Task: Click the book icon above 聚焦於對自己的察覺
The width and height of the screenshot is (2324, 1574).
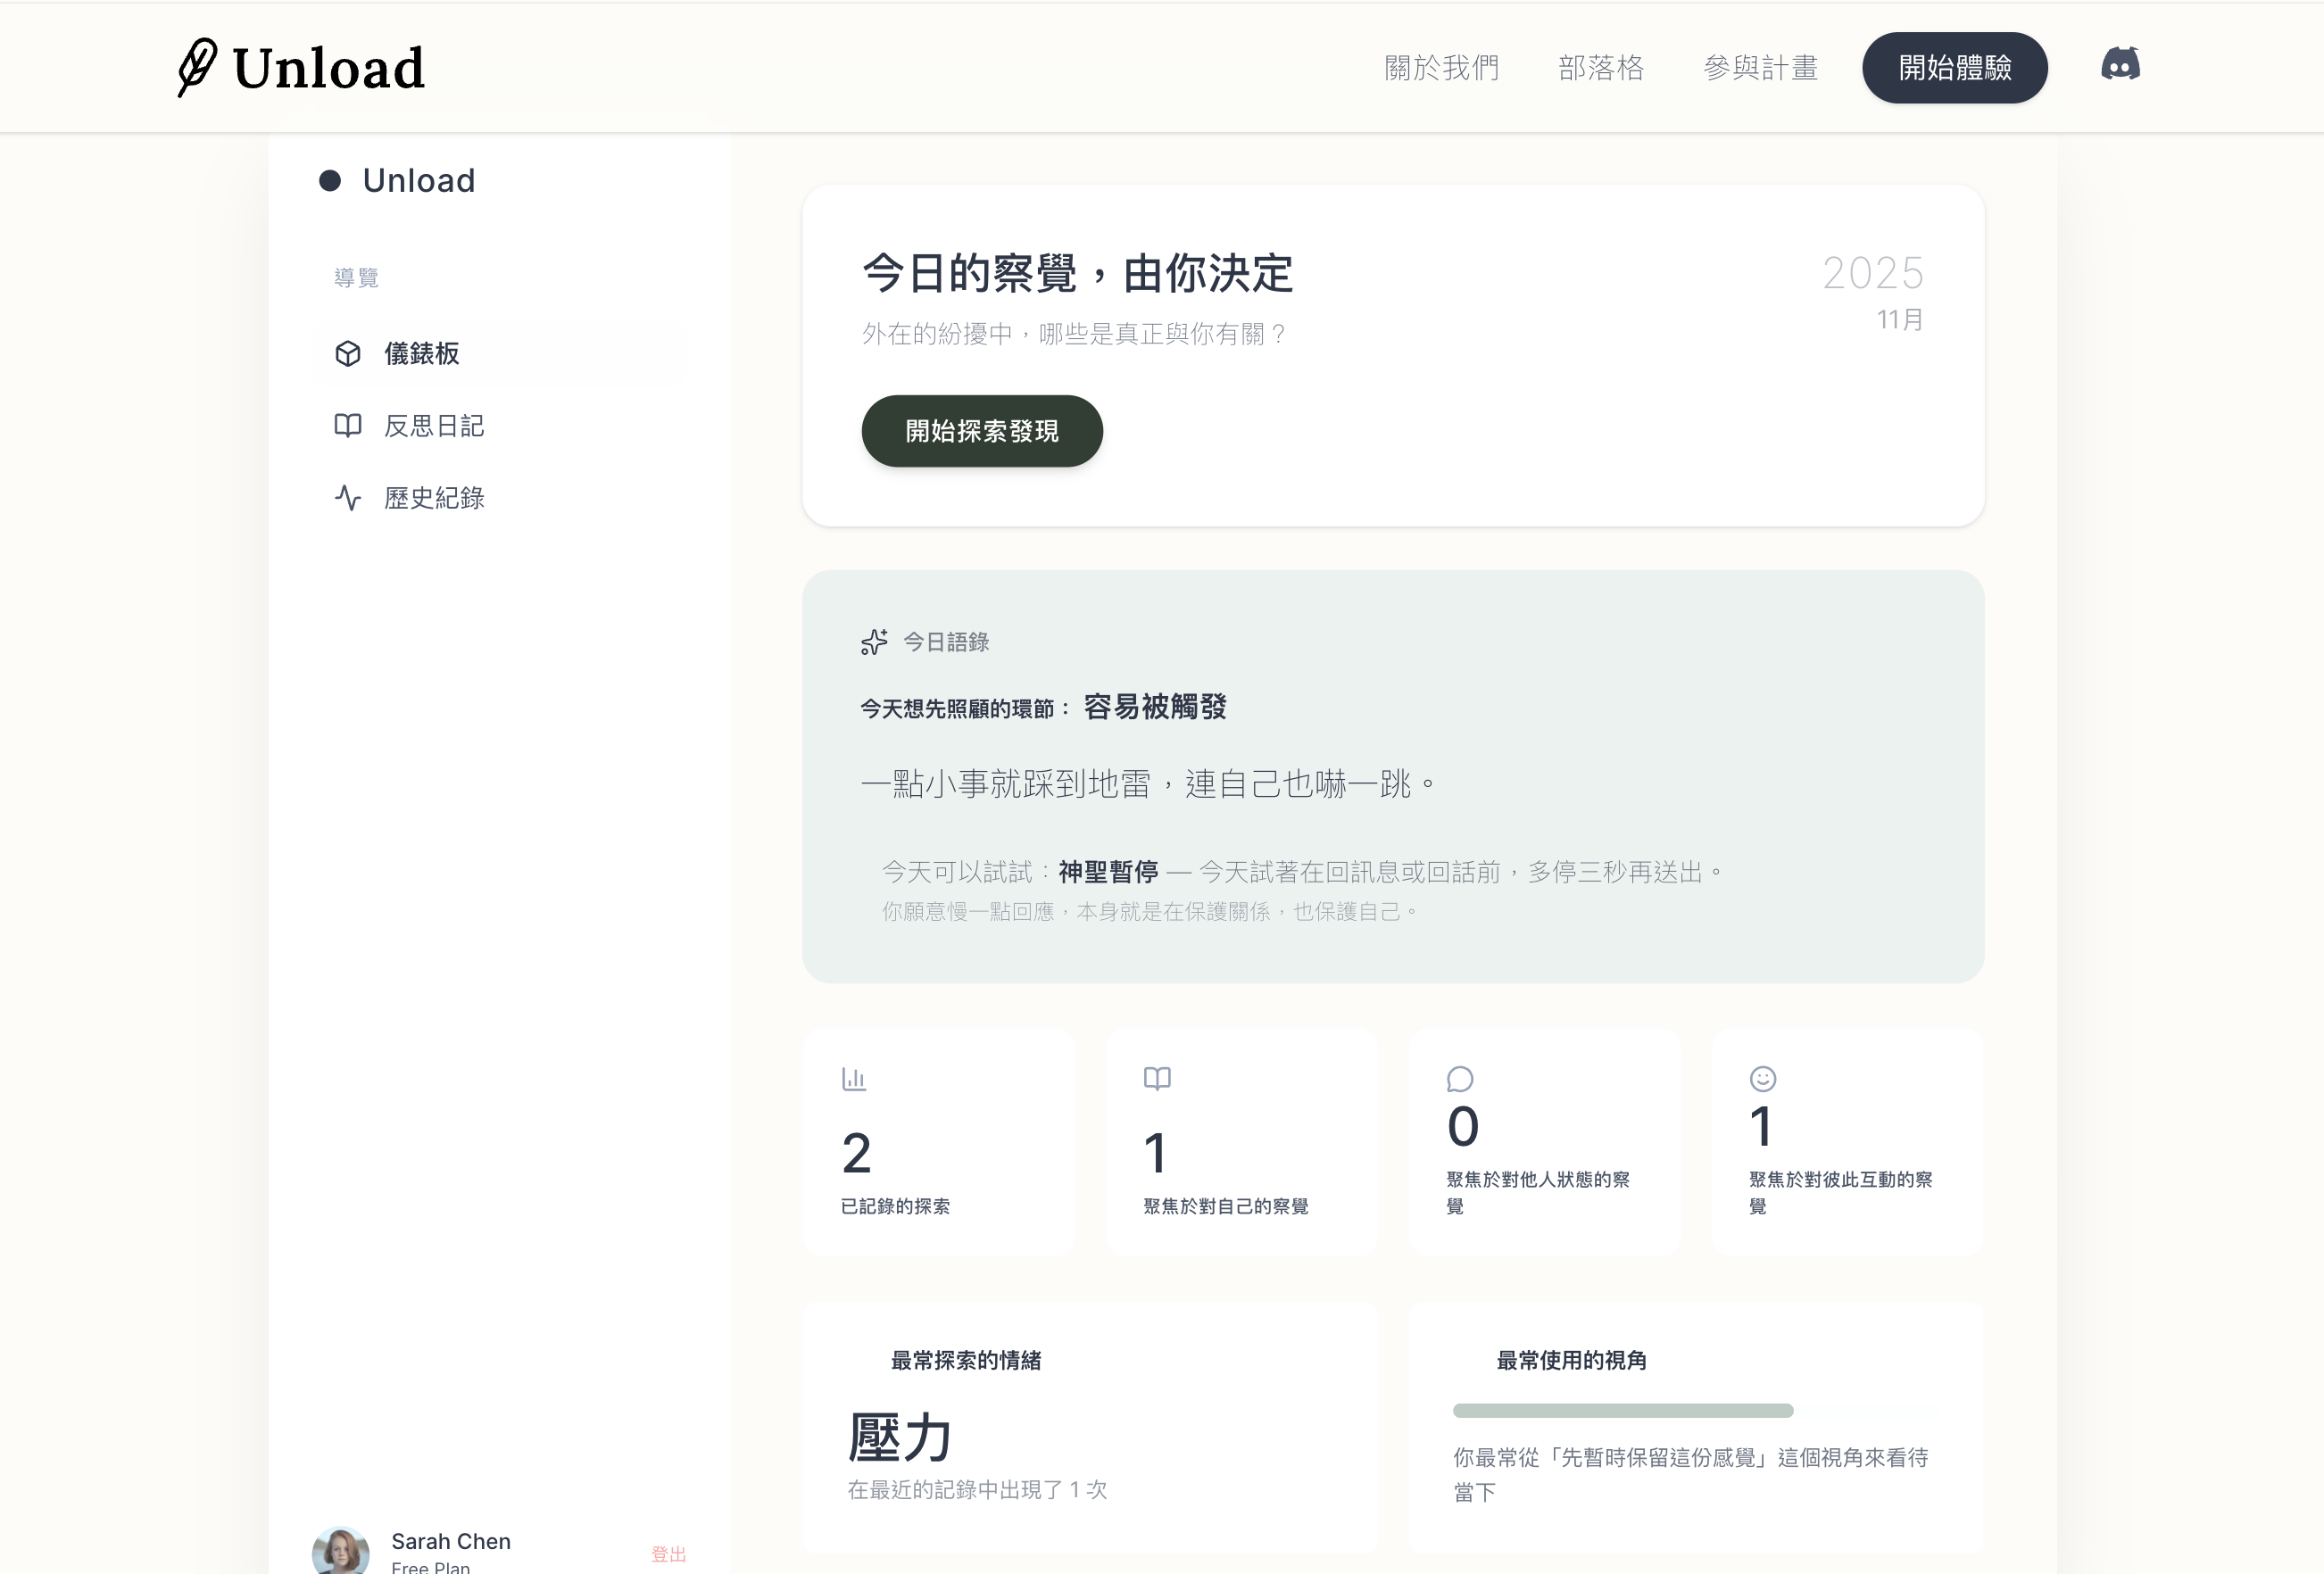Action: click(1157, 1079)
